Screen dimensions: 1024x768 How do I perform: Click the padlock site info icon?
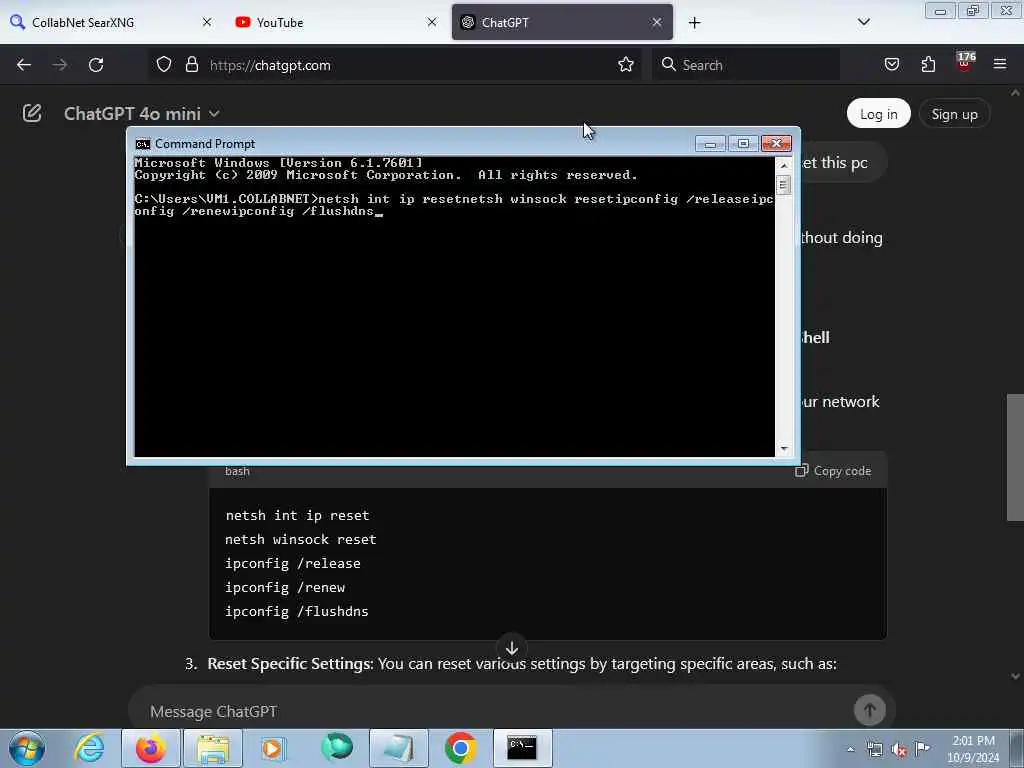pyautogui.click(x=191, y=65)
